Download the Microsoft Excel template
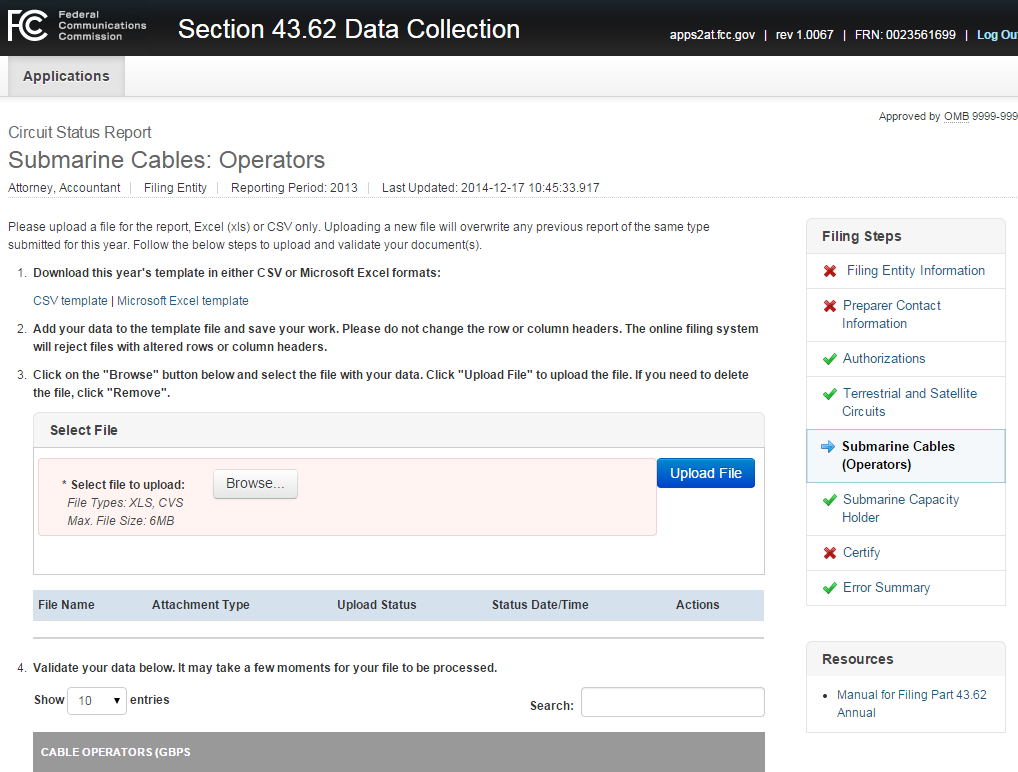This screenshot has height=772, width=1018. pos(183,301)
